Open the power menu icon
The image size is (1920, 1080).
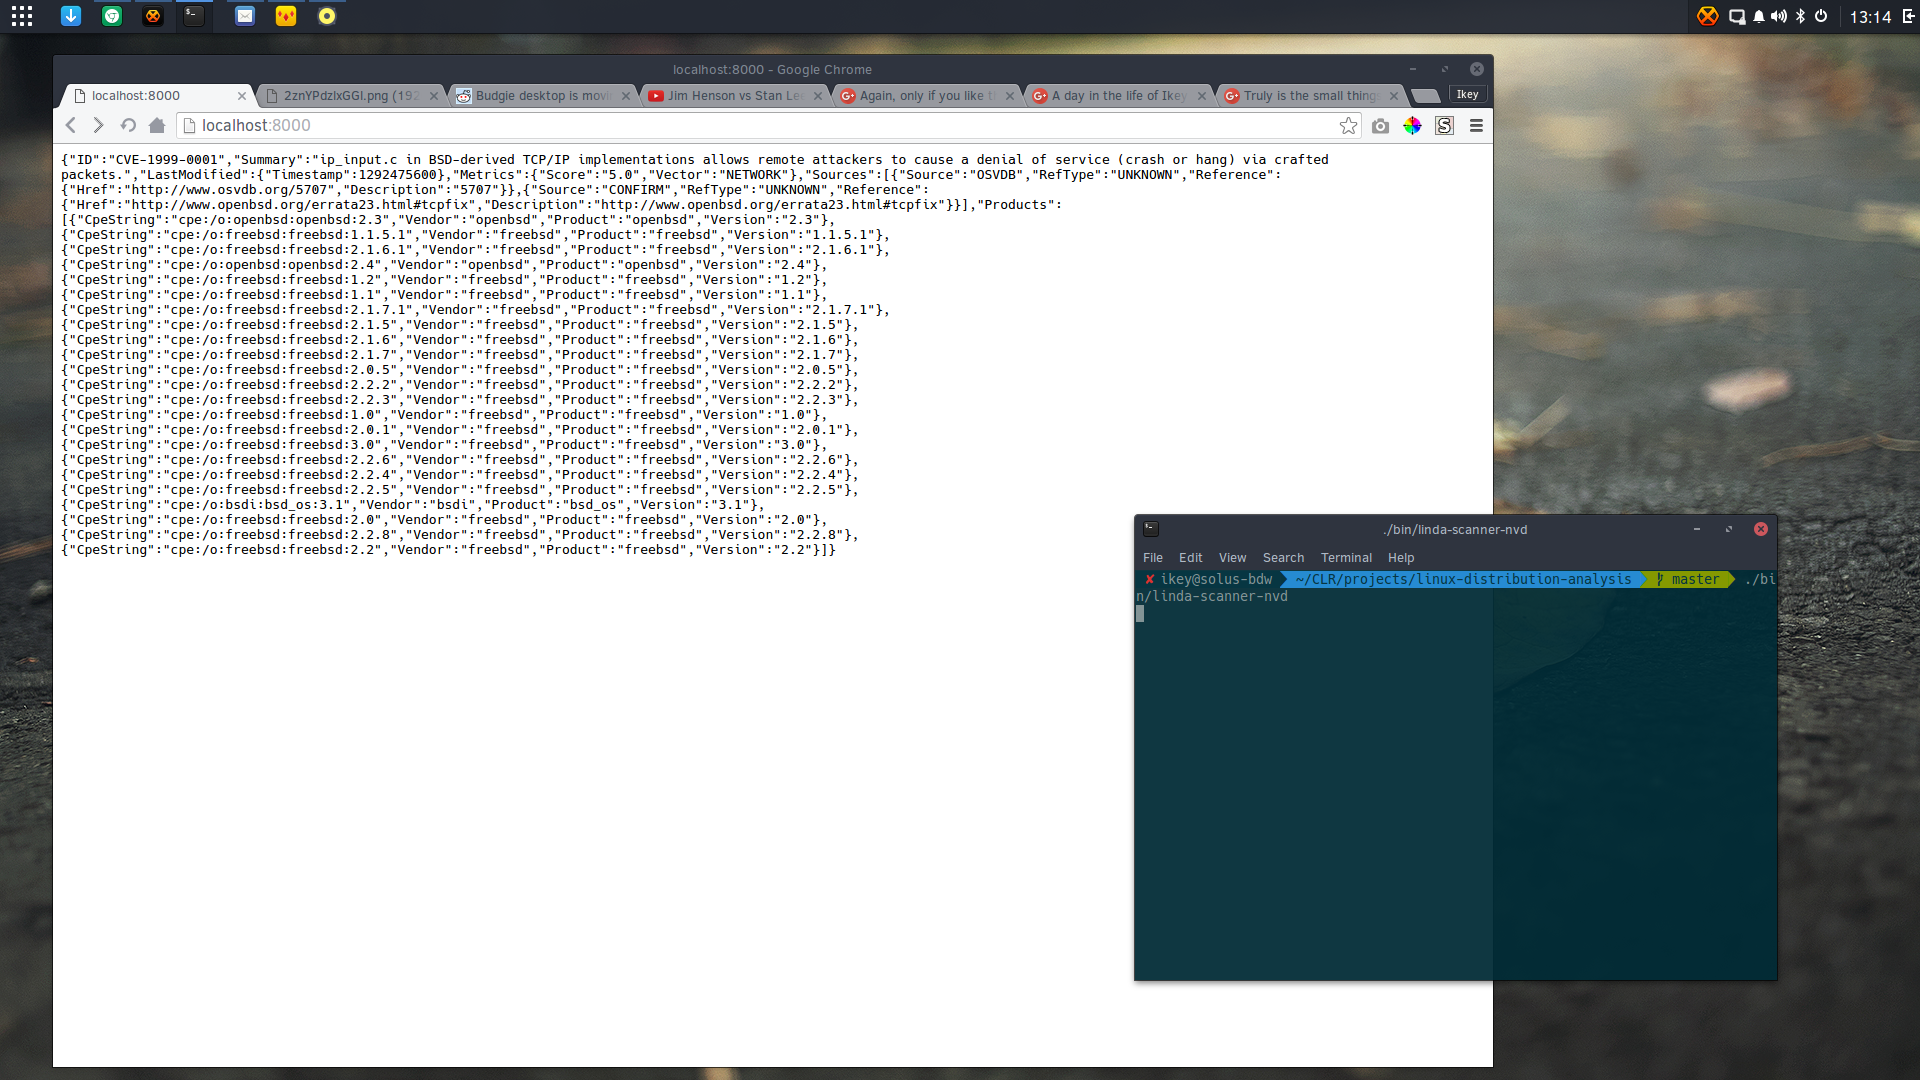[1821, 16]
